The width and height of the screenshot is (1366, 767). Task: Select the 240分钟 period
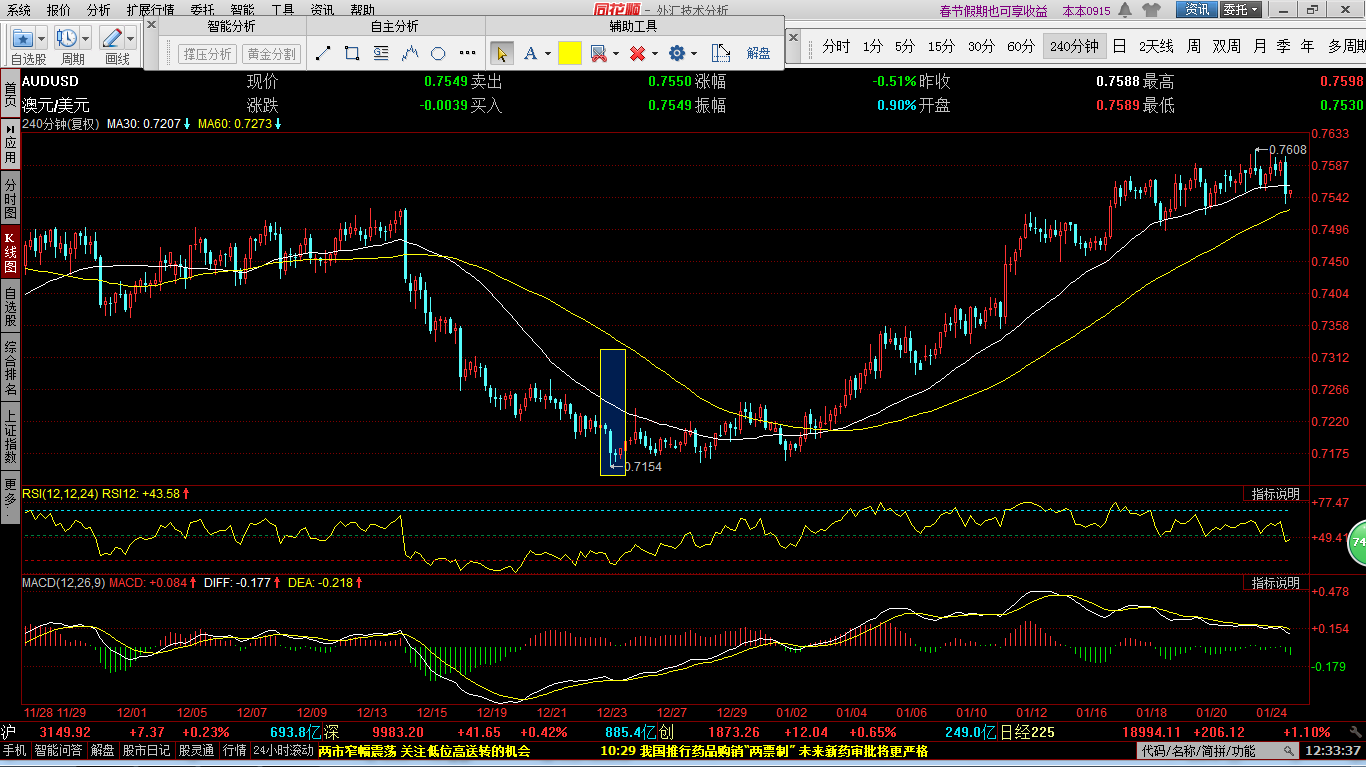coord(1074,46)
